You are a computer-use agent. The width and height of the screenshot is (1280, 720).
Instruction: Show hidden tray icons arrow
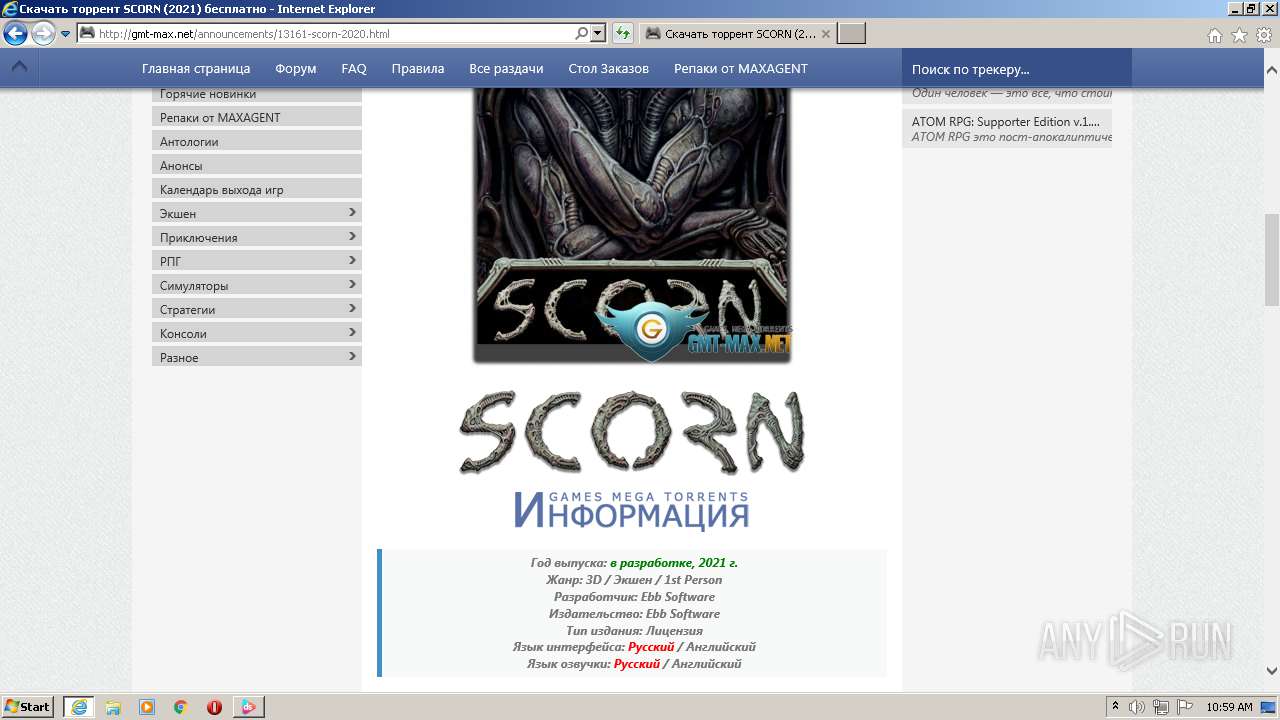[x=1116, y=706]
